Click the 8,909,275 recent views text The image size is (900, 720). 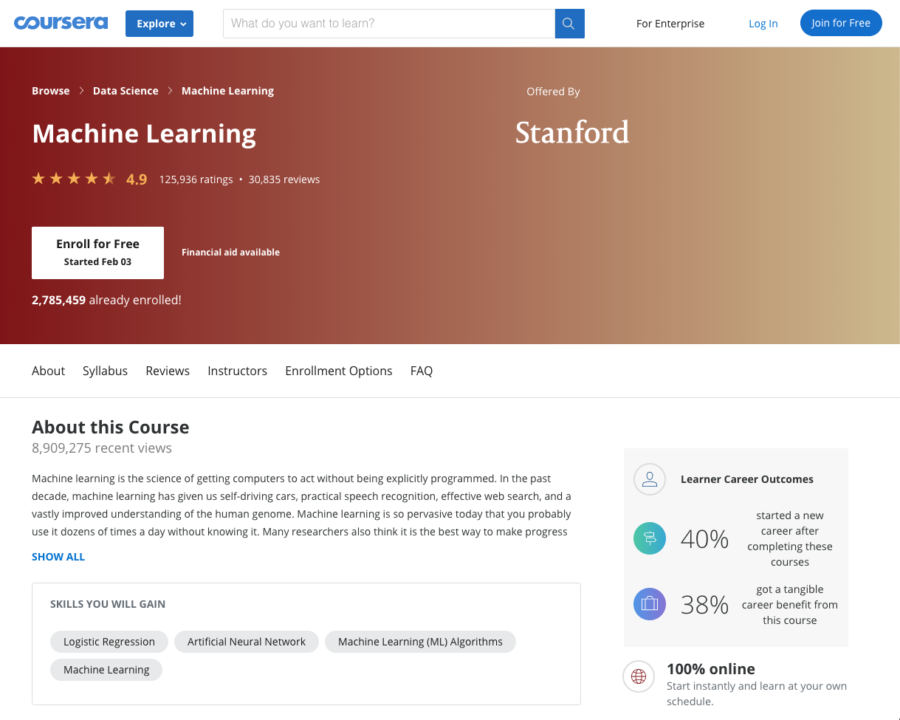pos(102,448)
